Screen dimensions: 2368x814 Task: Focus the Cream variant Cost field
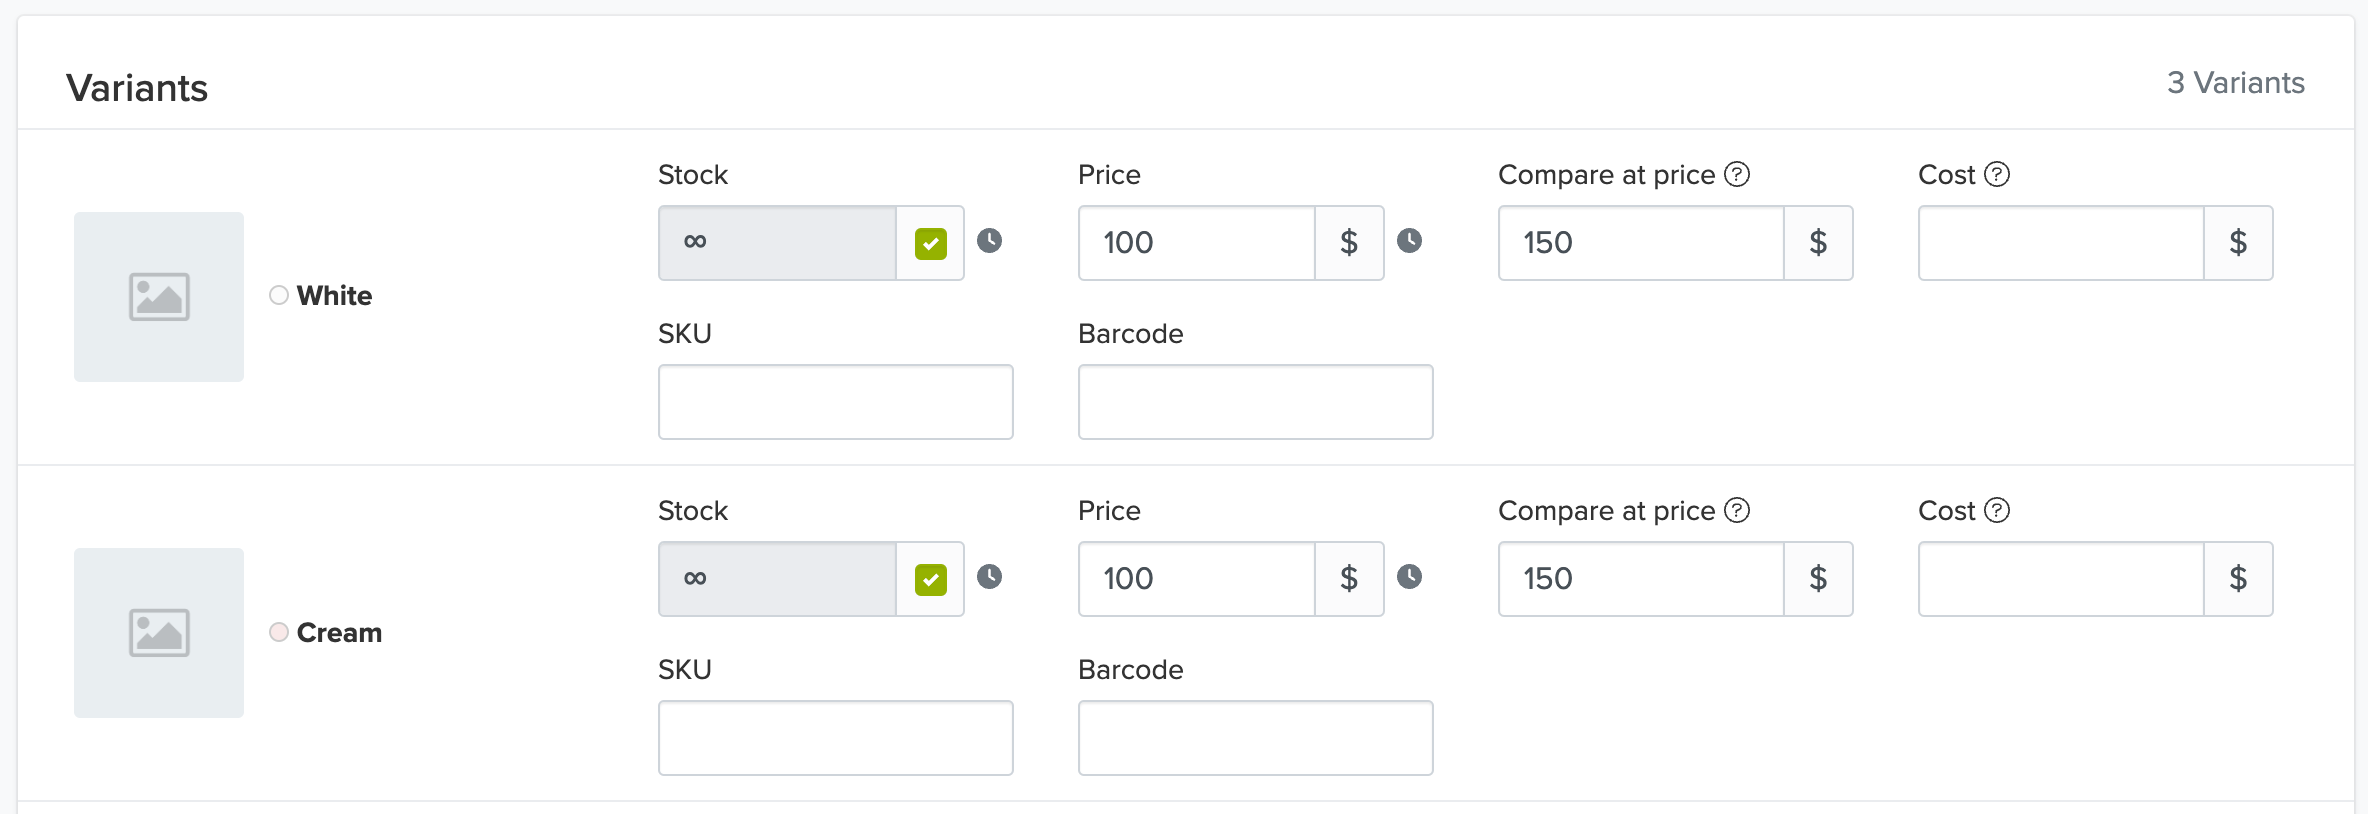pos(2060,579)
